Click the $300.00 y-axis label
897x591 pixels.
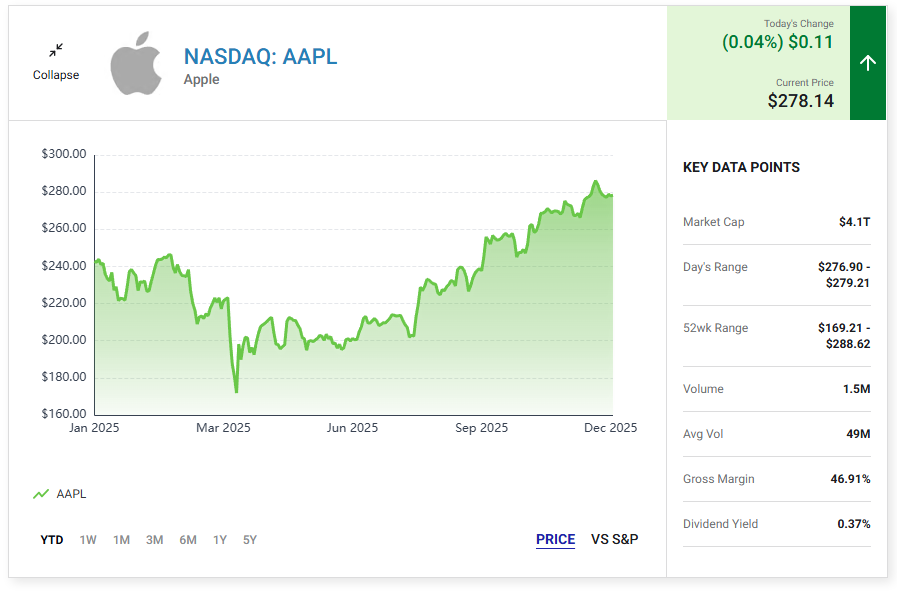pyautogui.click(x=64, y=154)
